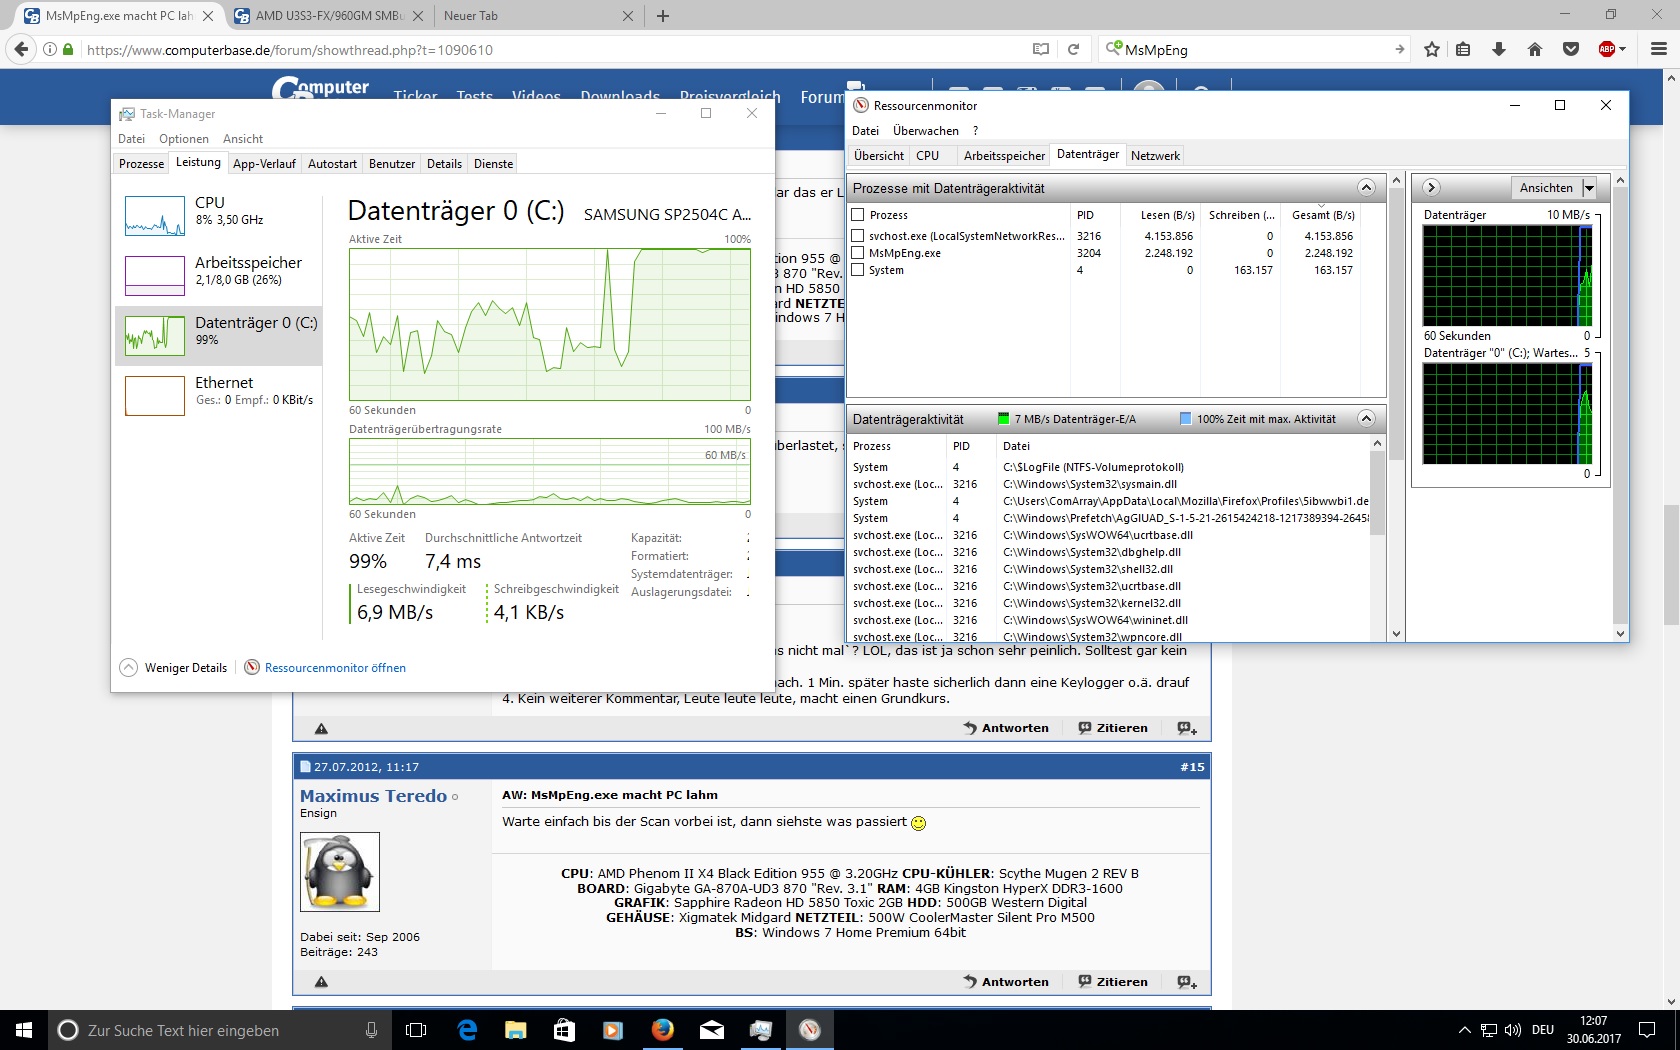Open Mail app from taskbar
1680x1050 pixels.
pos(711,1030)
